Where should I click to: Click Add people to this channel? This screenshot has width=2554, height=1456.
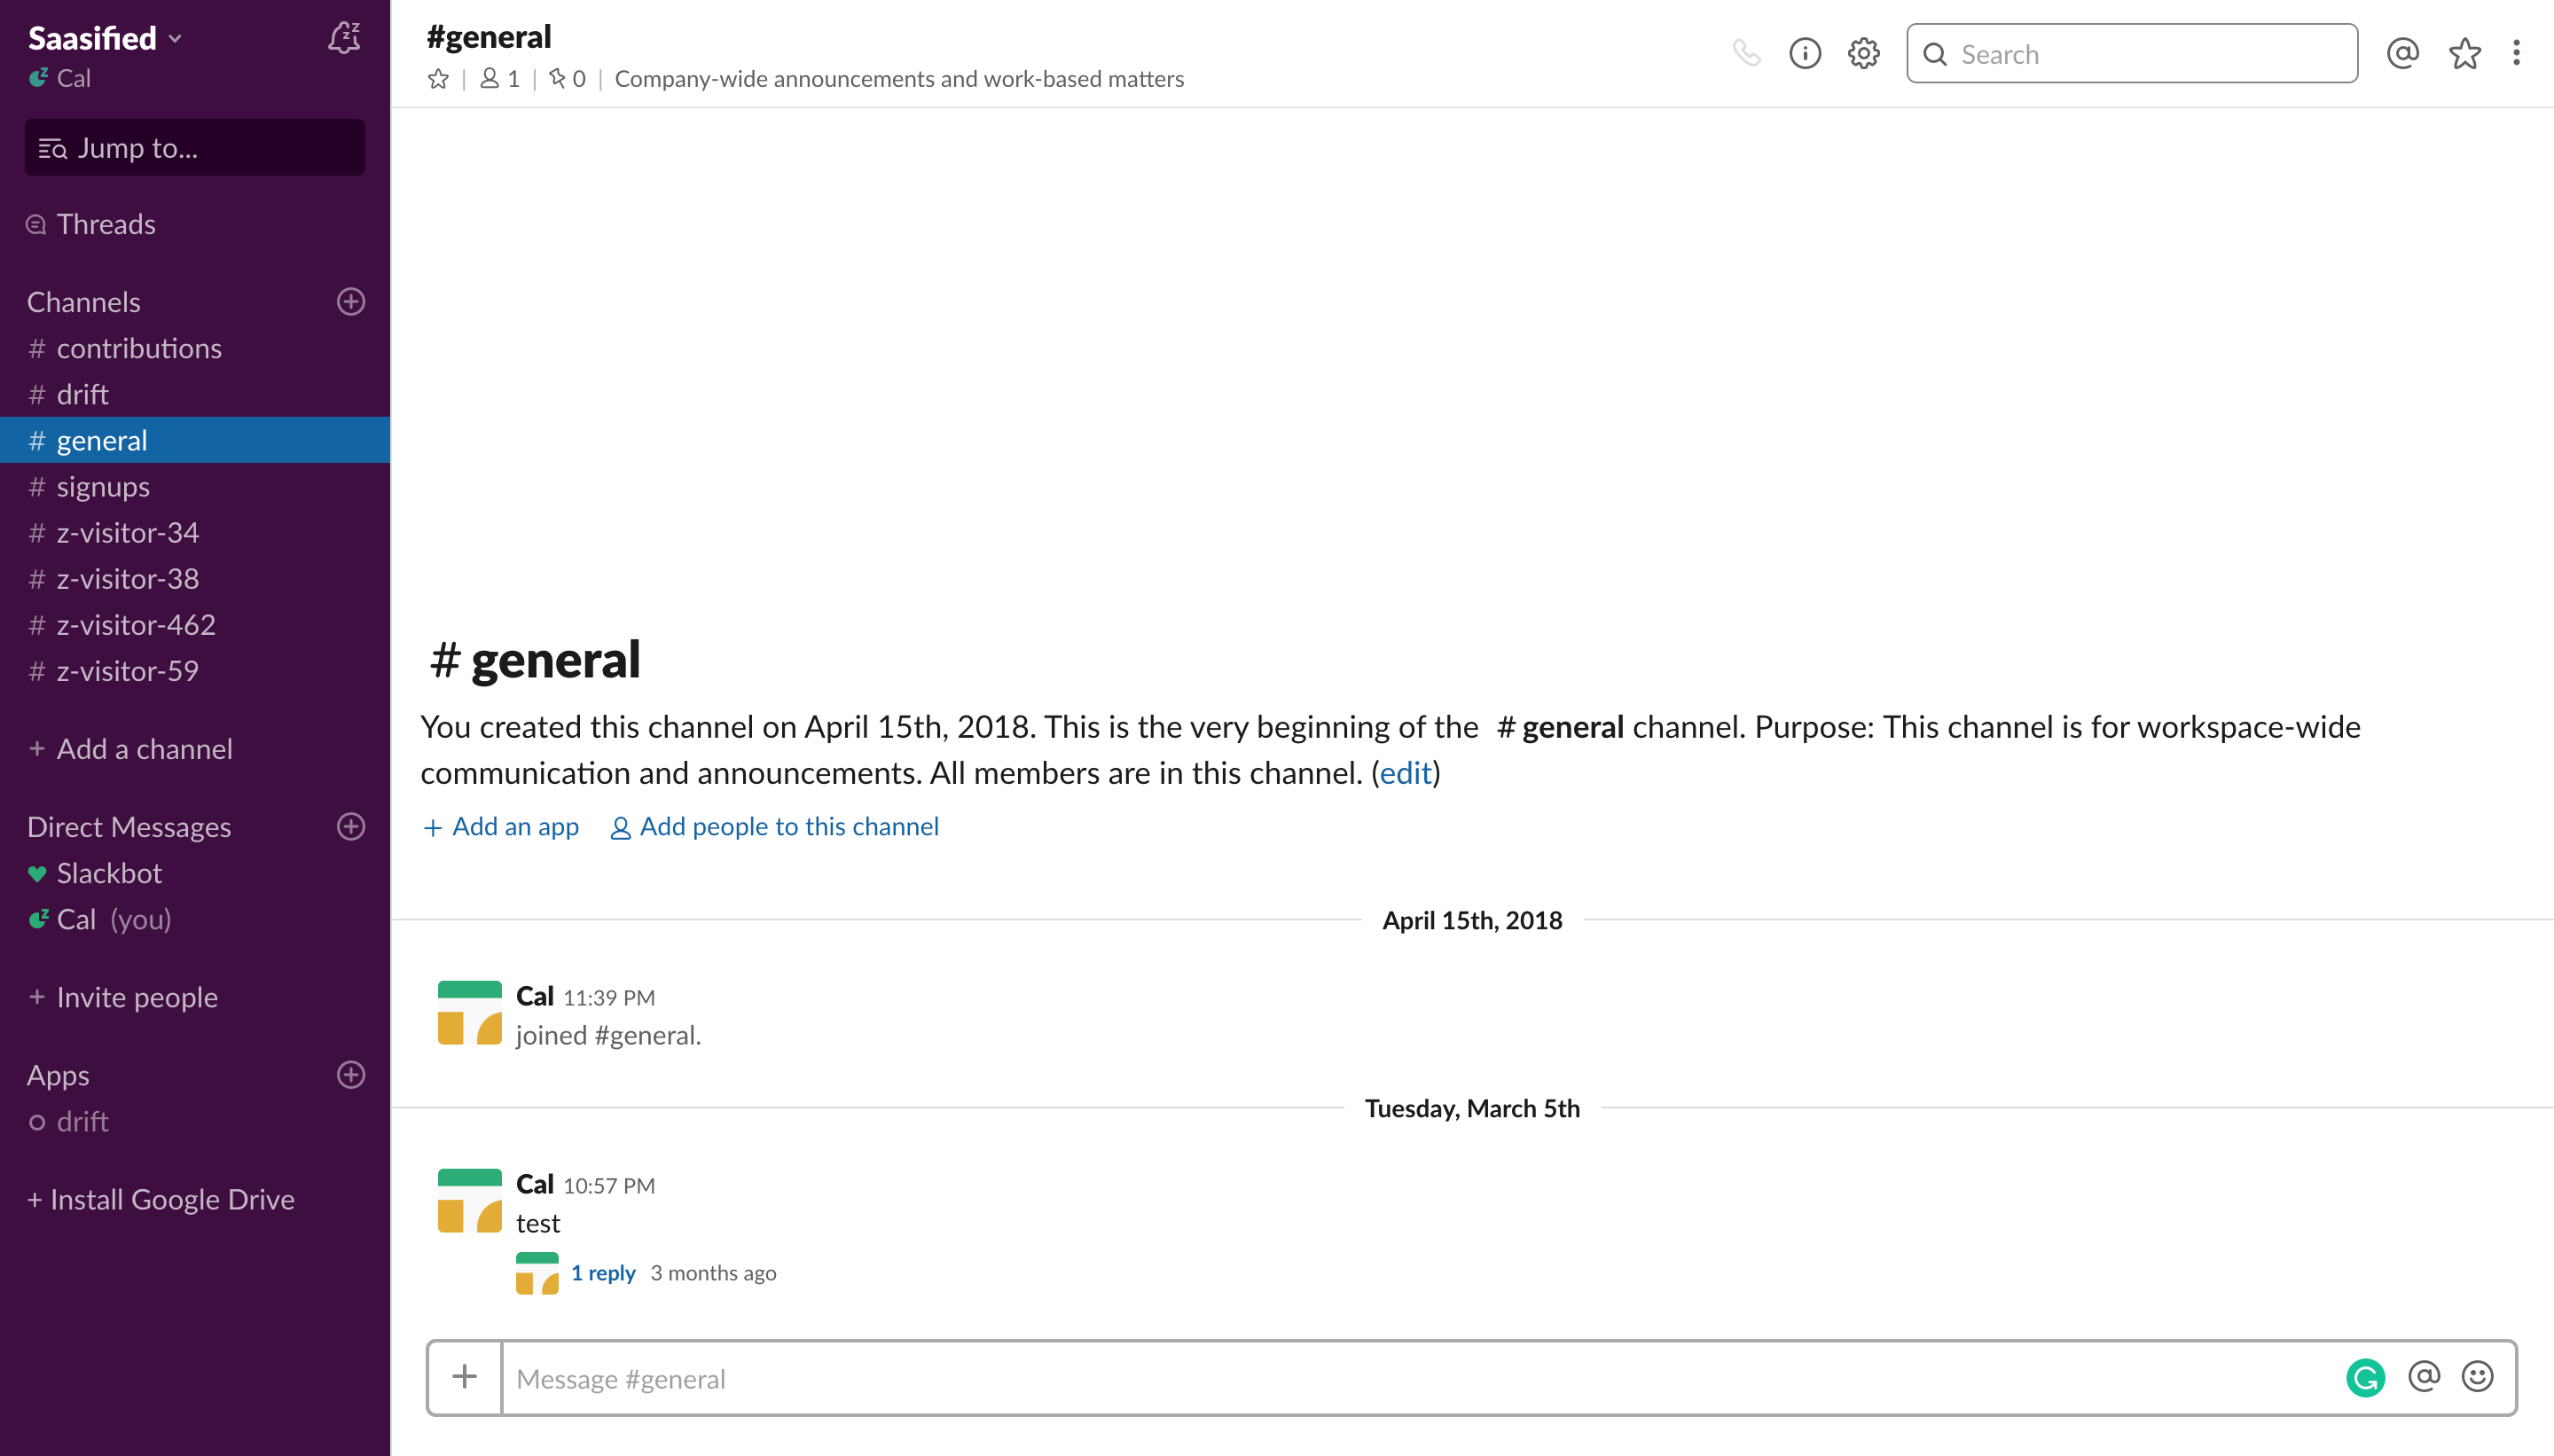(x=775, y=827)
